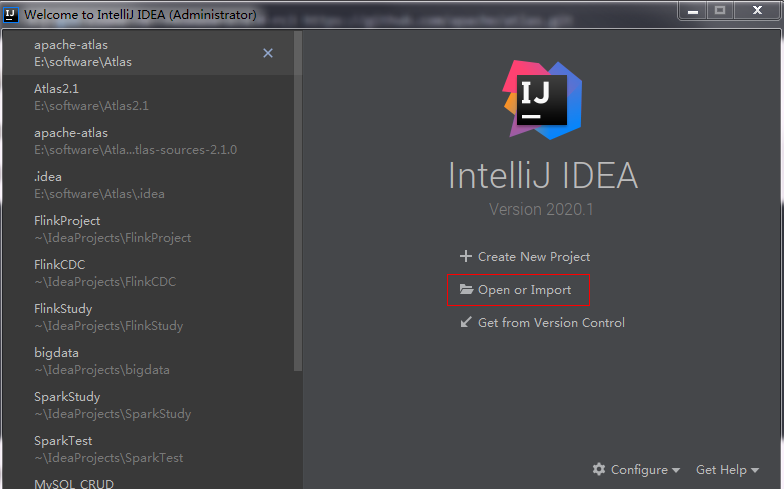
Task: Open the Get Help menu label
Action: (721, 470)
